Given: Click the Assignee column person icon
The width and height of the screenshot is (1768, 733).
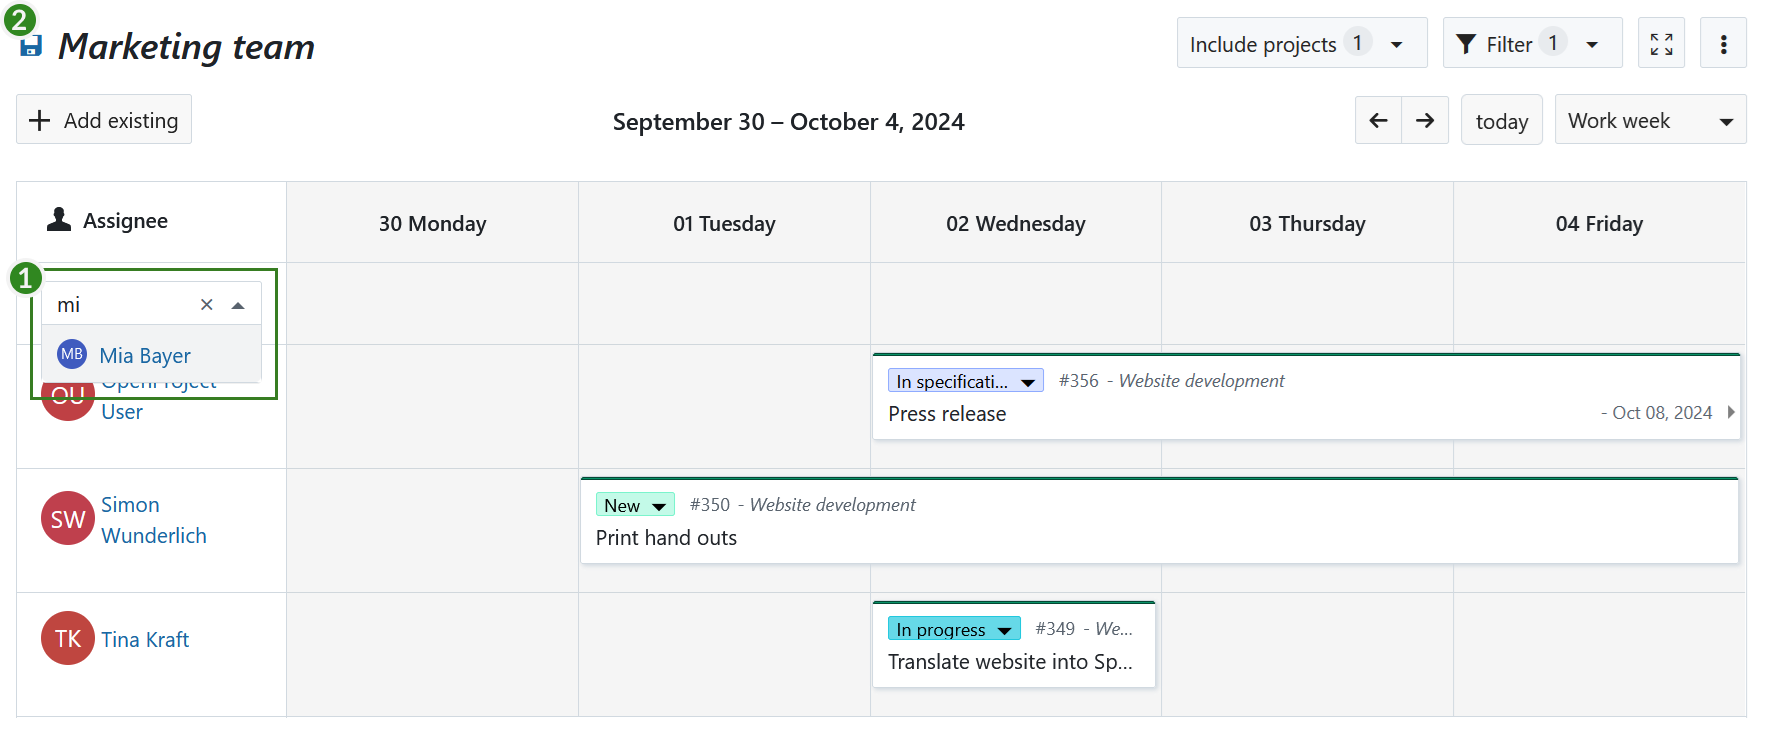Looking at the screenshot, I should (x=57, y=220).
